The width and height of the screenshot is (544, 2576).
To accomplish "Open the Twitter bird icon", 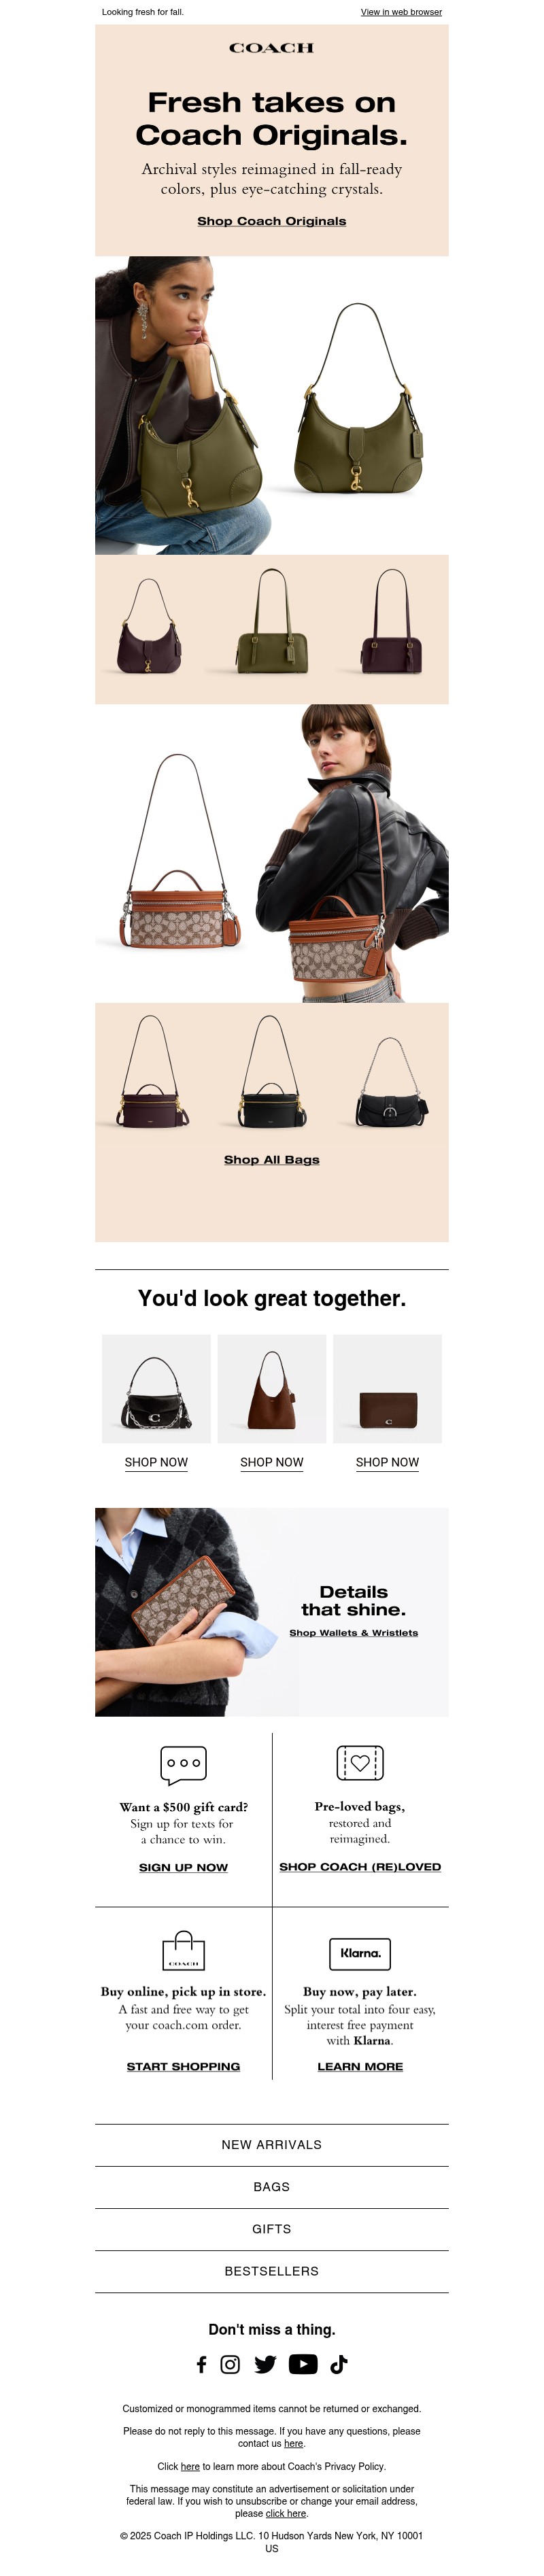I will [x=265, y=2364].
